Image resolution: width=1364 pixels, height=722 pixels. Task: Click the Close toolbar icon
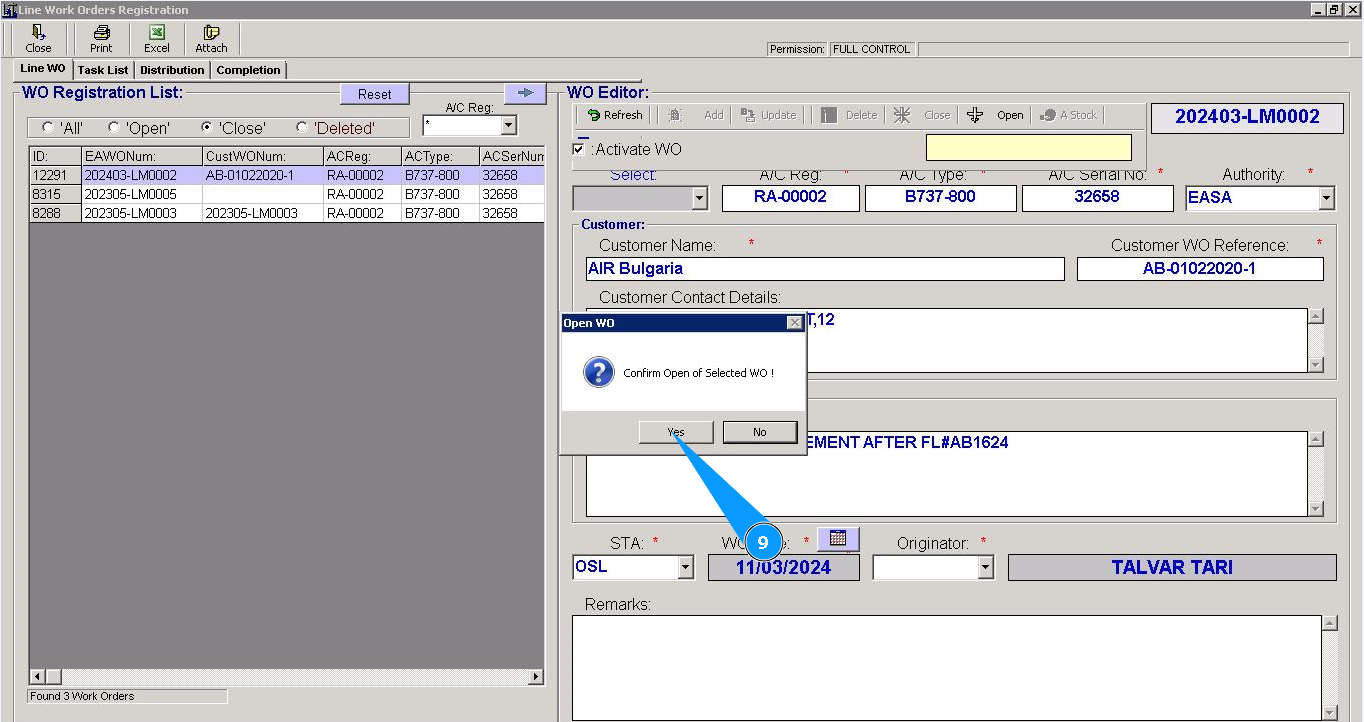coord(38,39)
